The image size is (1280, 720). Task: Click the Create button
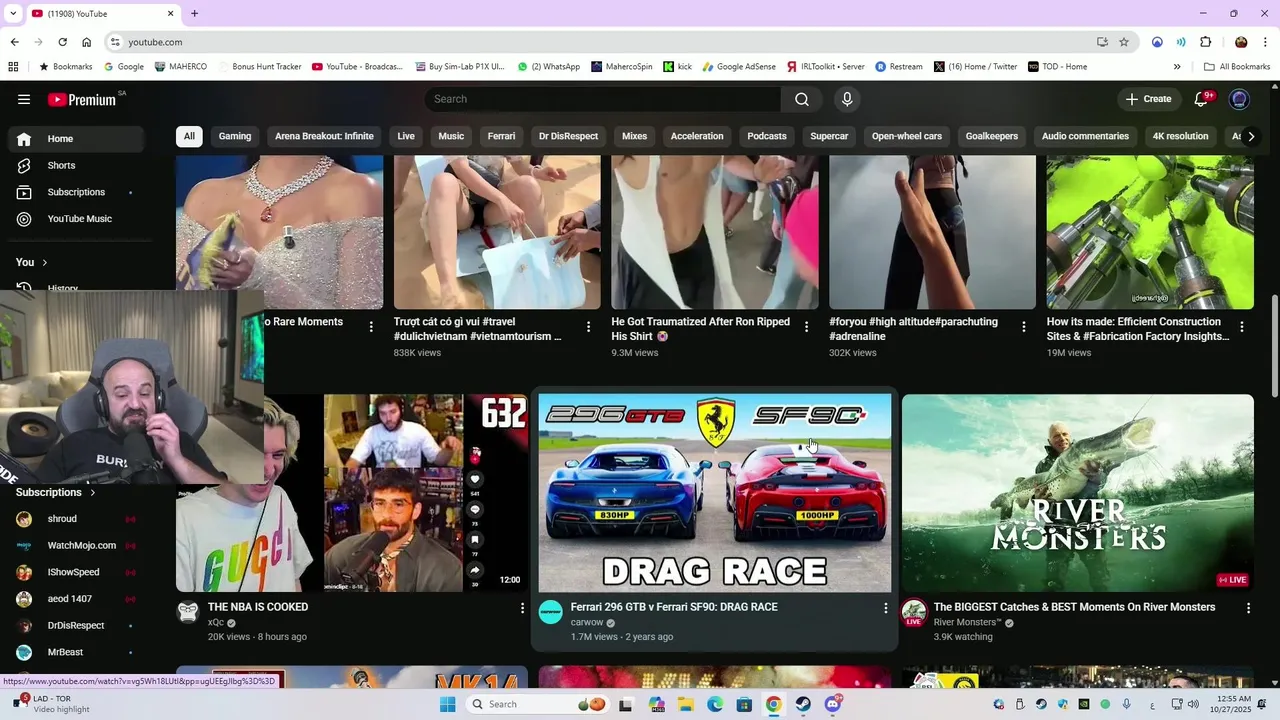point(1148,99)
